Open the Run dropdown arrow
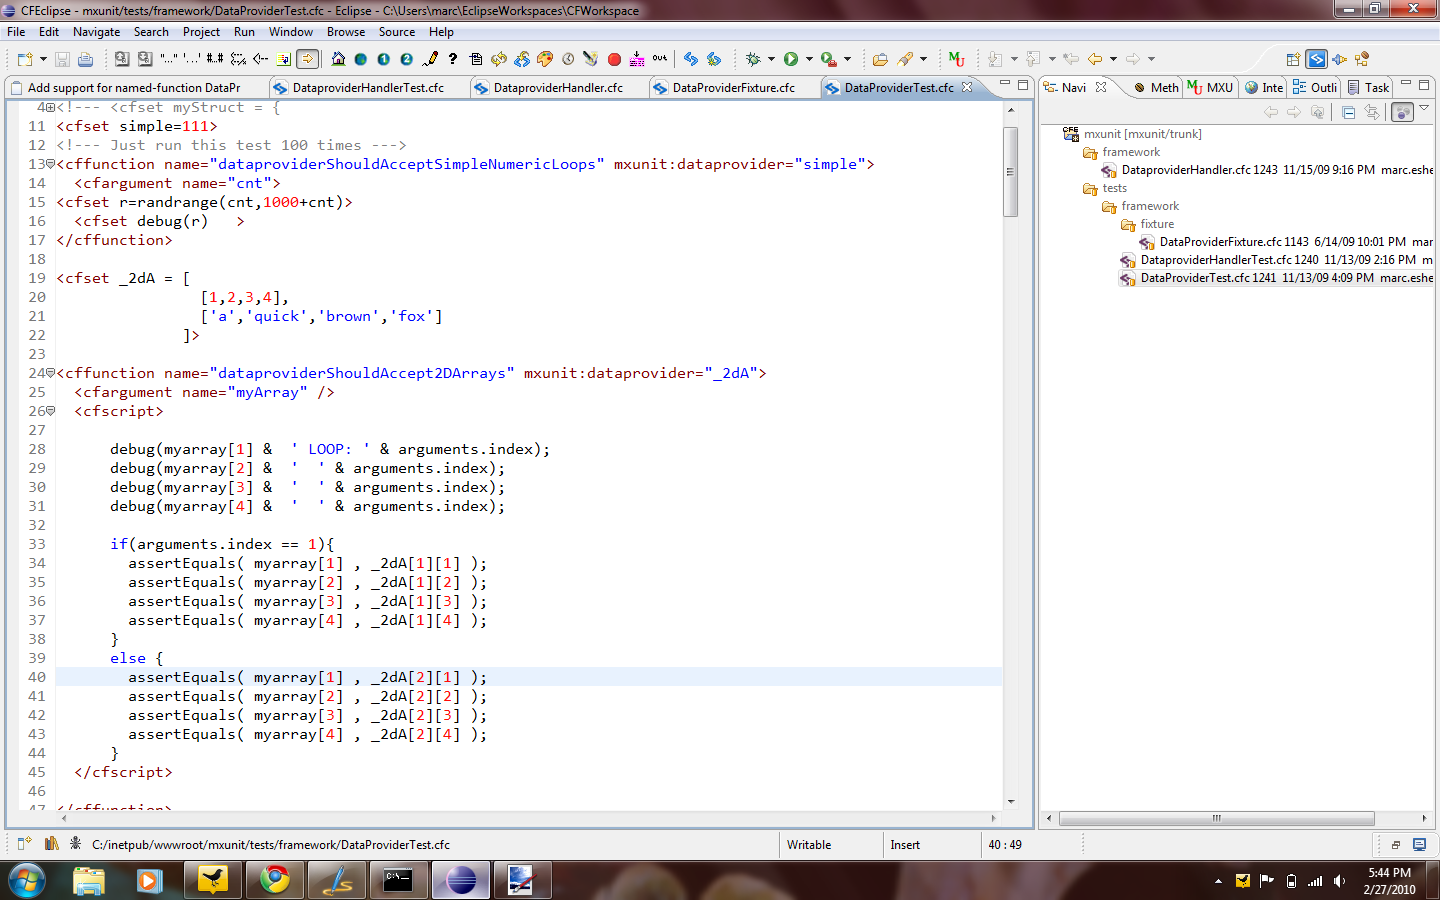 [x=809, y=59]
